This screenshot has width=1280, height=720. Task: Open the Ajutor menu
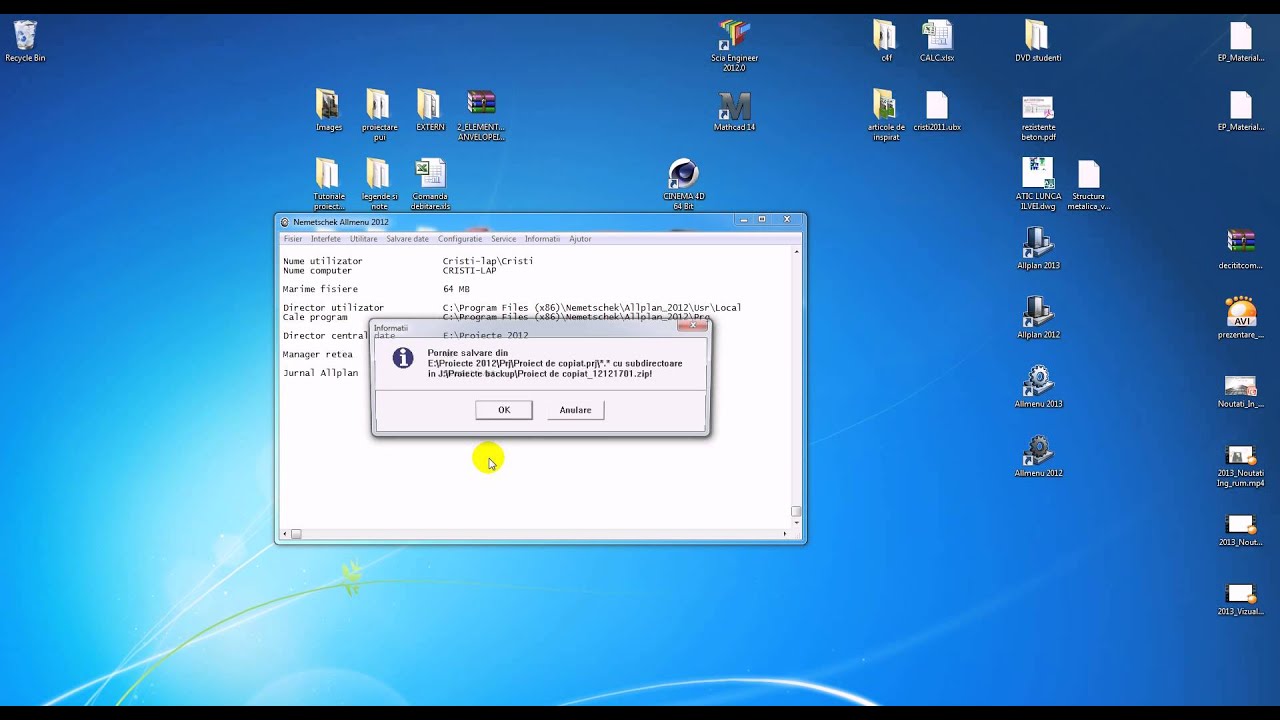coord(580,239)
